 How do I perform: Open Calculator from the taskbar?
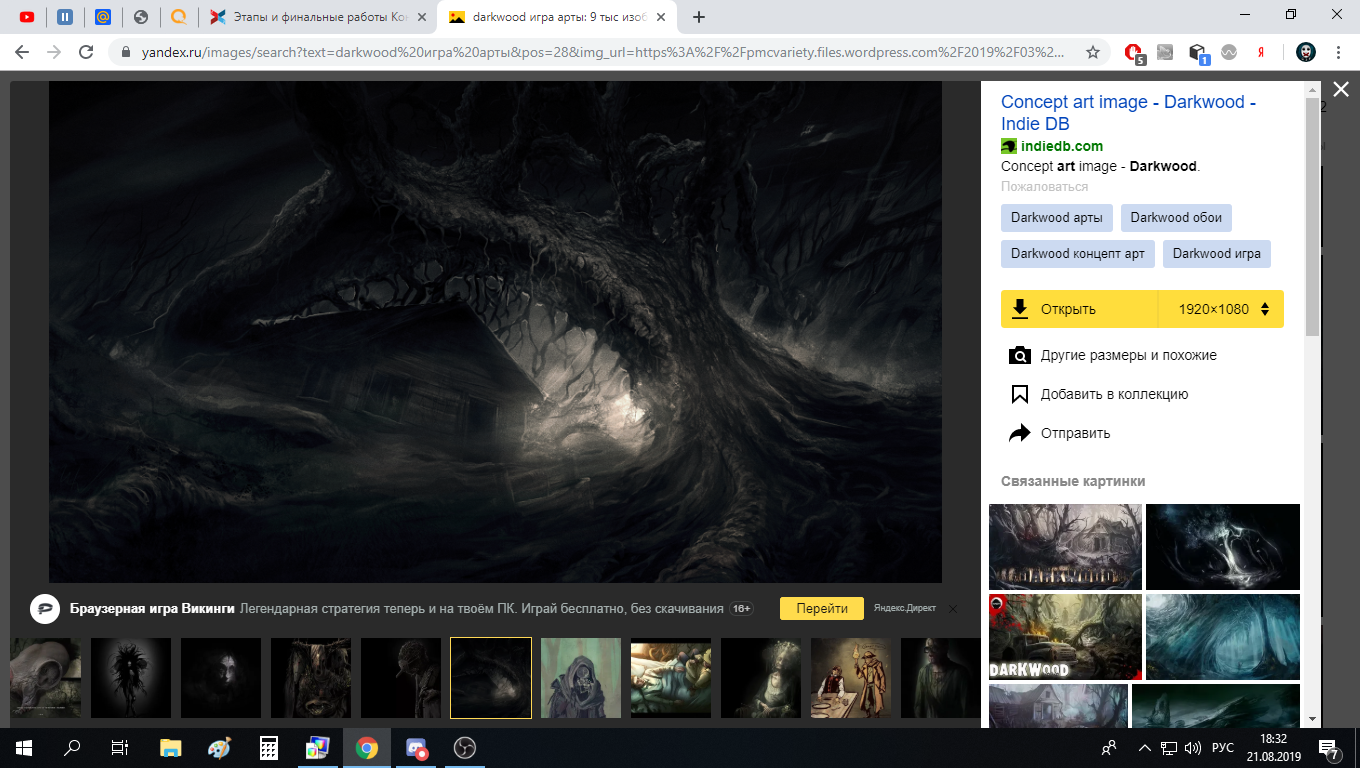[x=269, y=748]
